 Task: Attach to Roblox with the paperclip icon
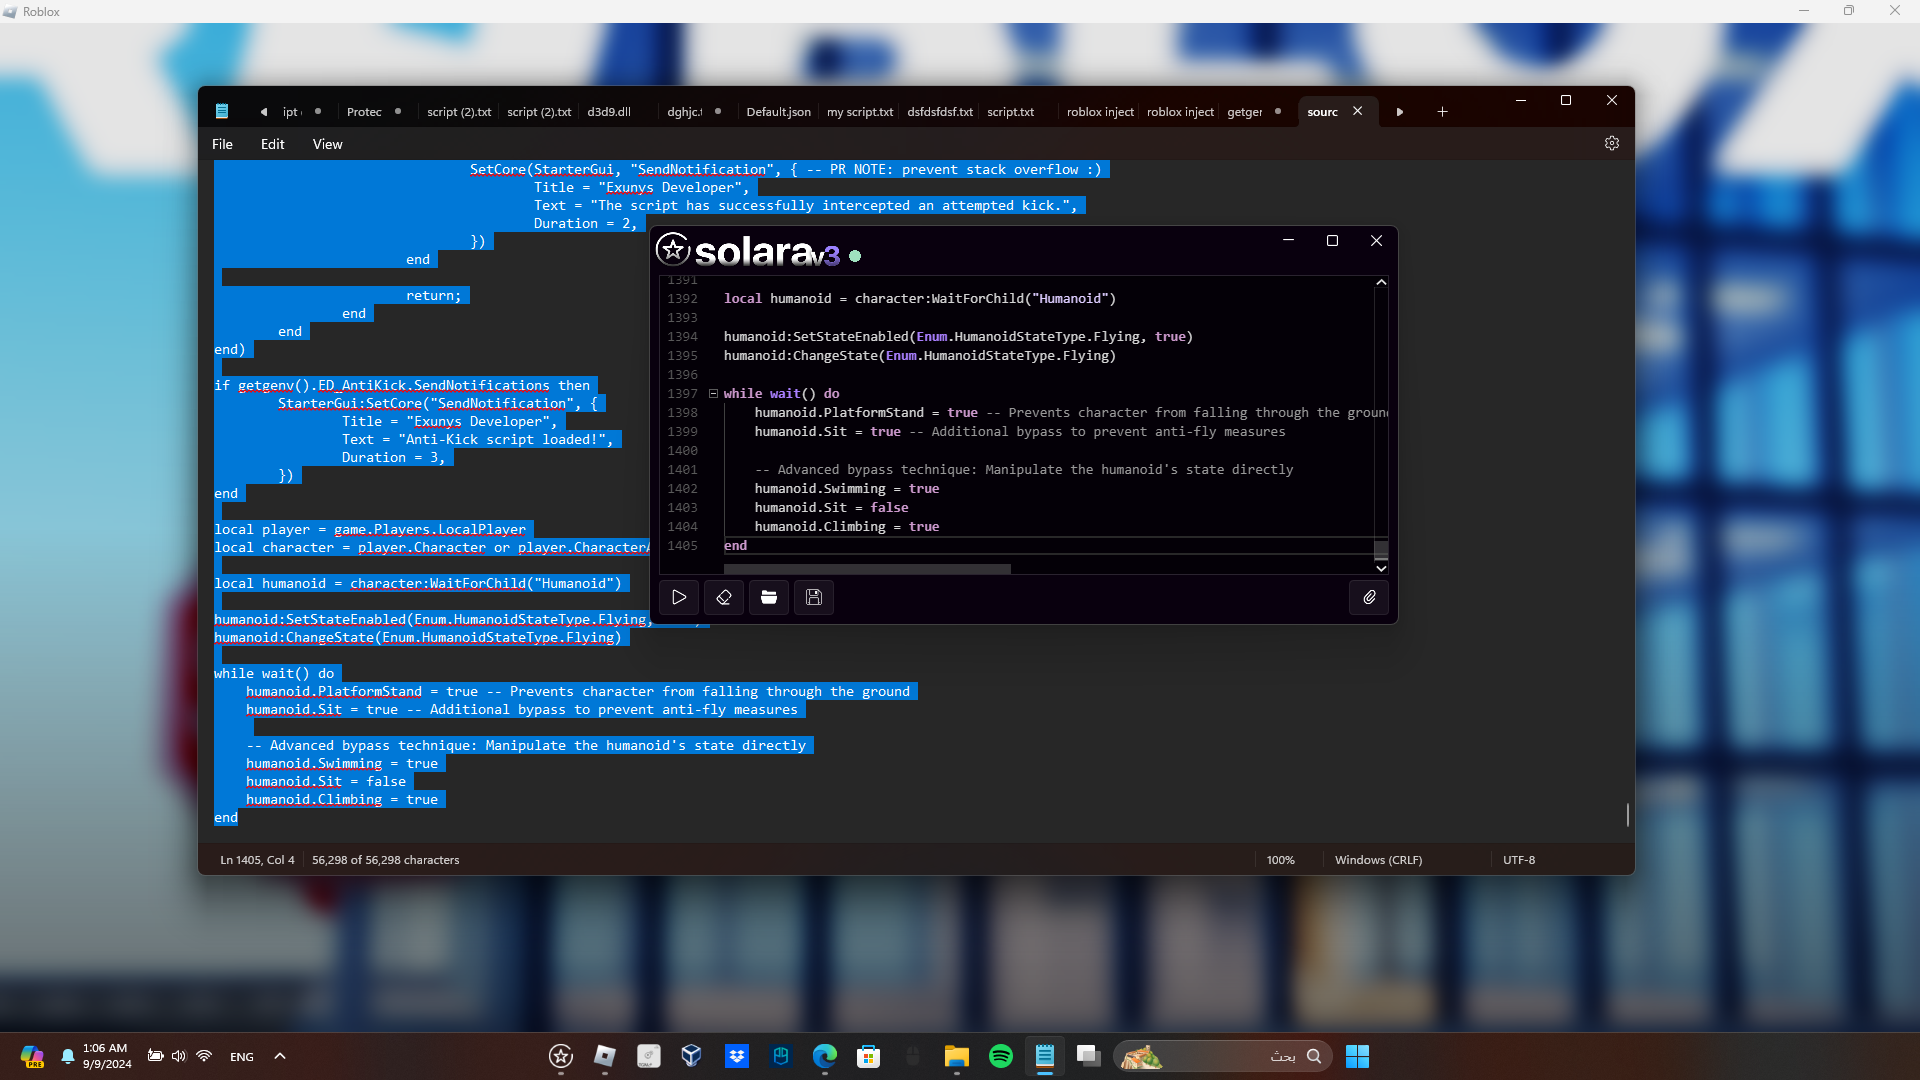tap(1369, 597)
